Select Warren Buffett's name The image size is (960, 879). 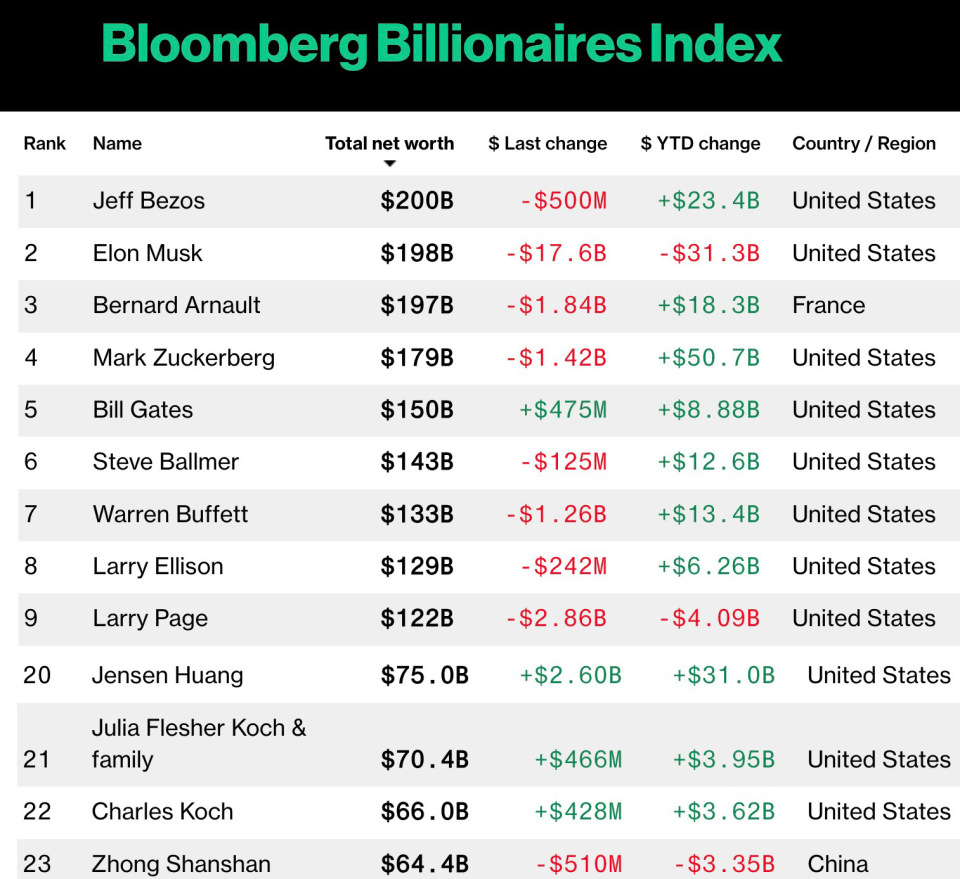pos(170,514)
